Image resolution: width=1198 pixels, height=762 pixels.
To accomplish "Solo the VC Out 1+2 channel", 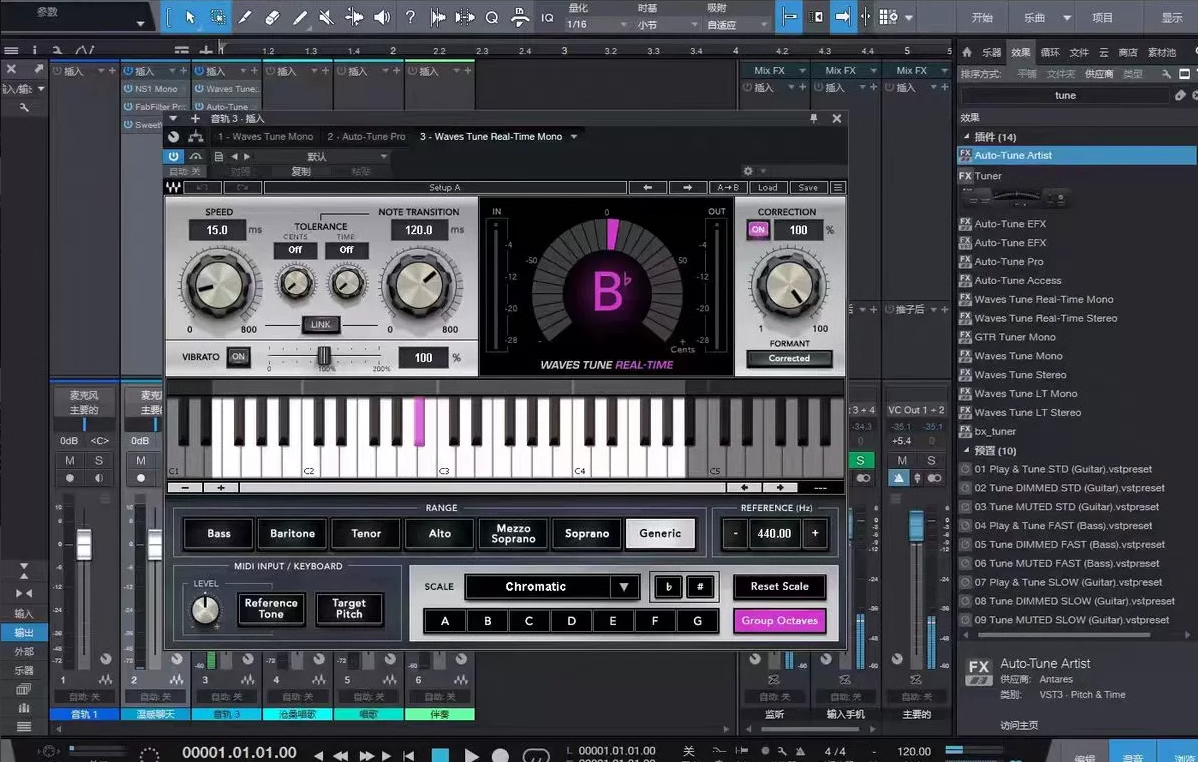I will [931, 460].
